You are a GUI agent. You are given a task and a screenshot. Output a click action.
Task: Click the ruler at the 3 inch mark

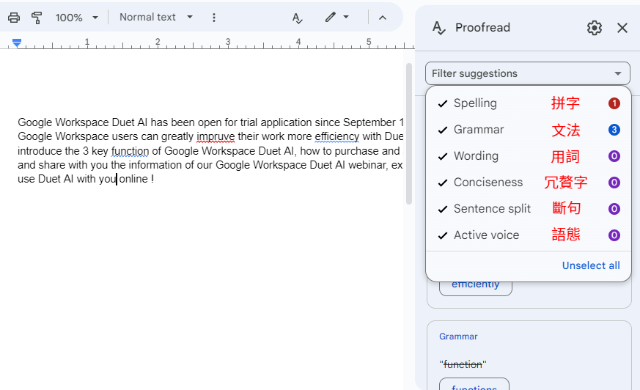[x=228, y=42]
